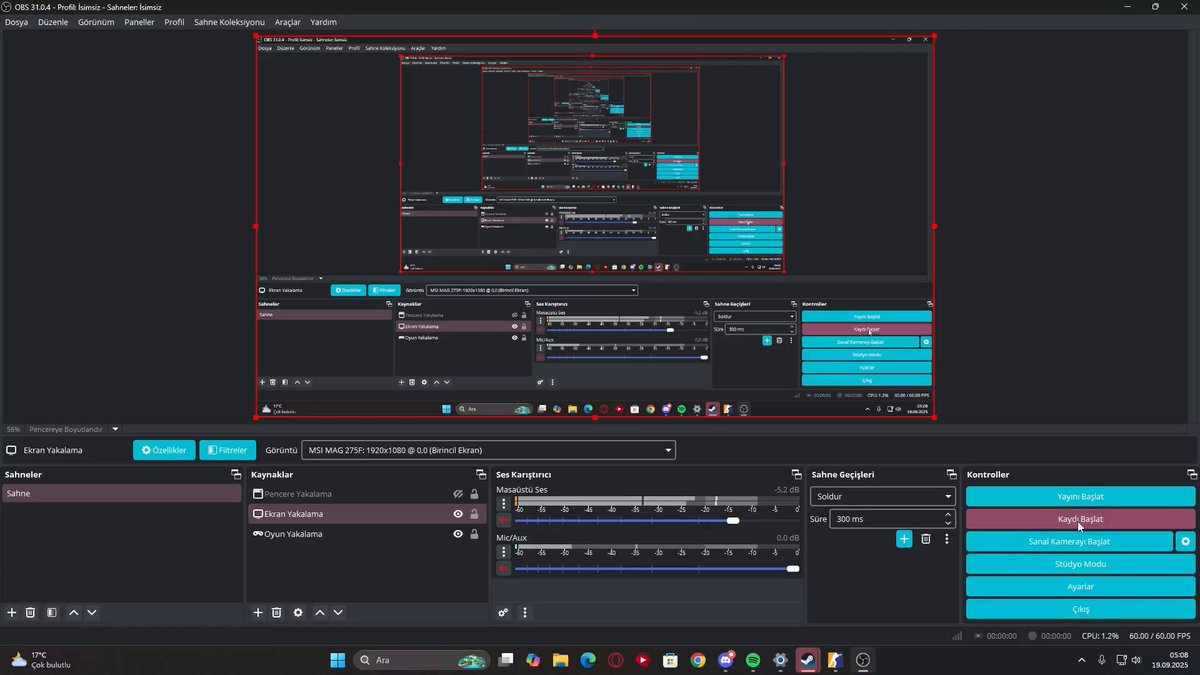Open the Sahne Koleksiyonu menu
1200x675 pixels.
(x=229, y=22)
